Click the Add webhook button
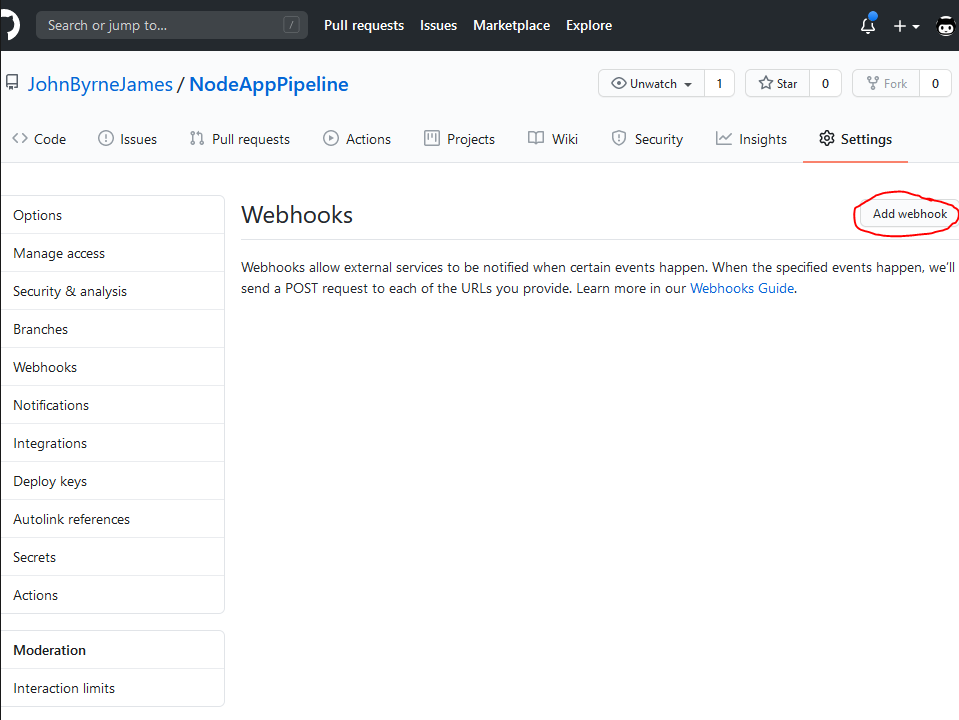959x720 pixels. [909, 213]
